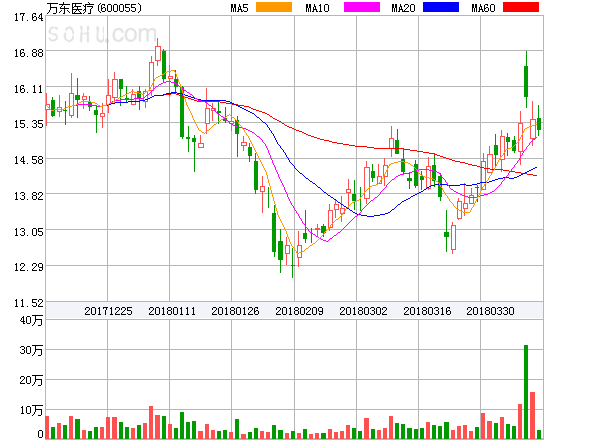Click the 20180302 date label
Viewport: 600px width, 440px height.
(363, 311)
